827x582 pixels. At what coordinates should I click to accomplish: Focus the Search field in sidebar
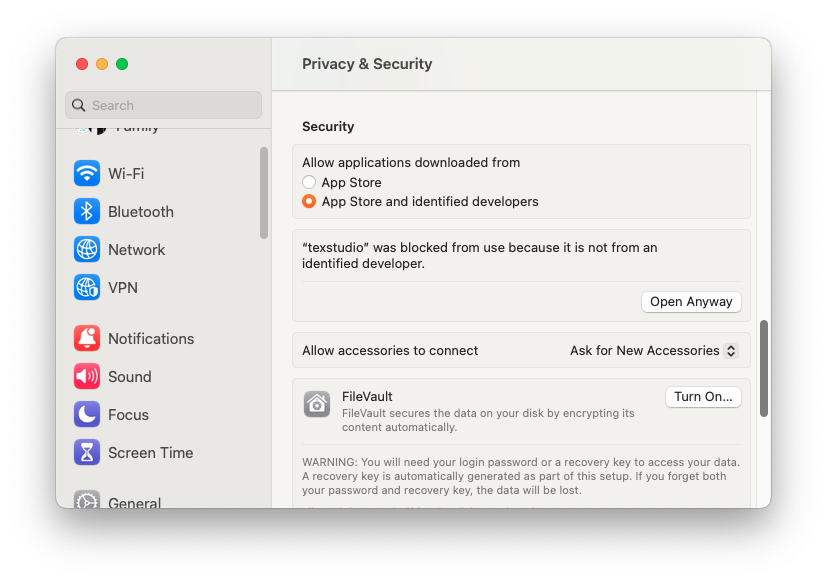(163, 105)
